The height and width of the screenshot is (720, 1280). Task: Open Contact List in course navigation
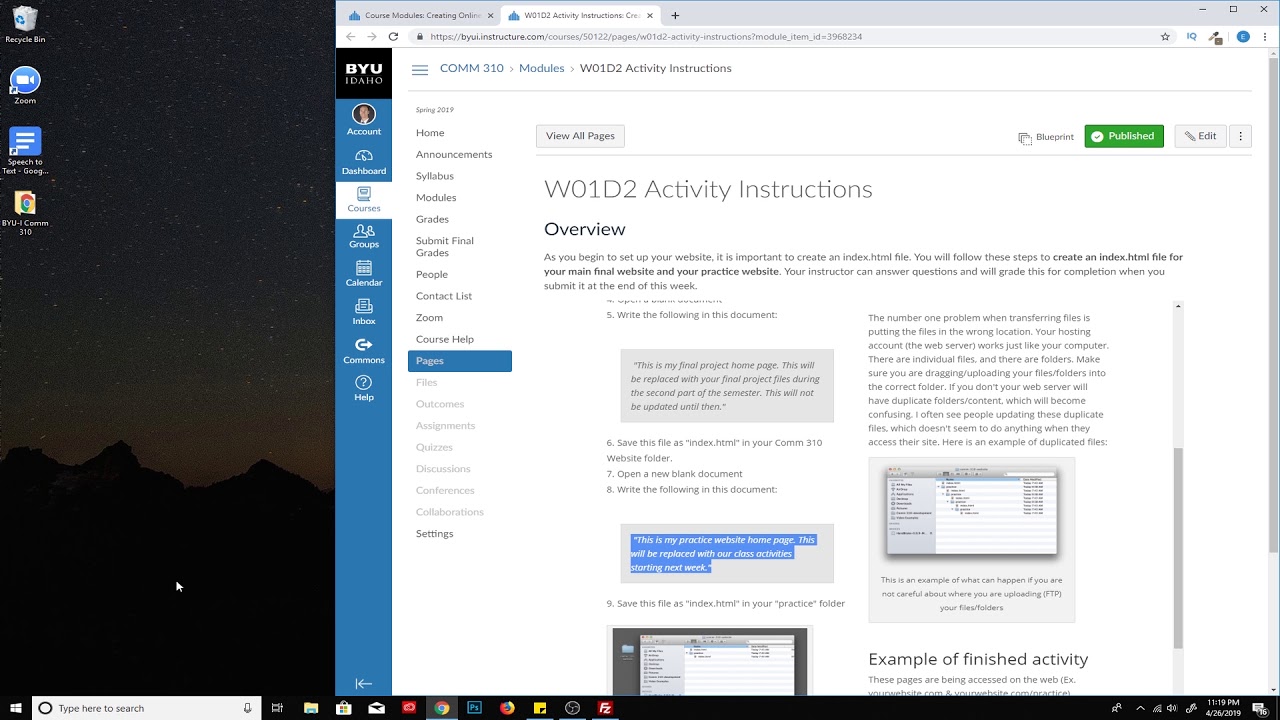pyautogui.click(x=444, y=296)
